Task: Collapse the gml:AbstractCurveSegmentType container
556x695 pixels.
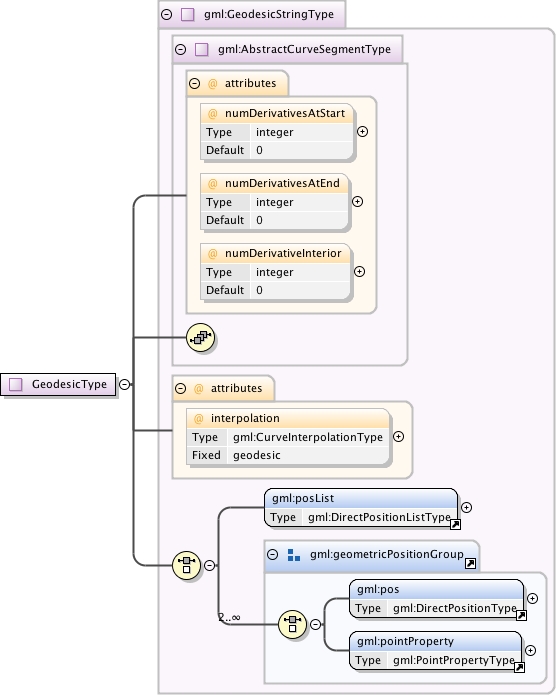Action: pos(180,49)
